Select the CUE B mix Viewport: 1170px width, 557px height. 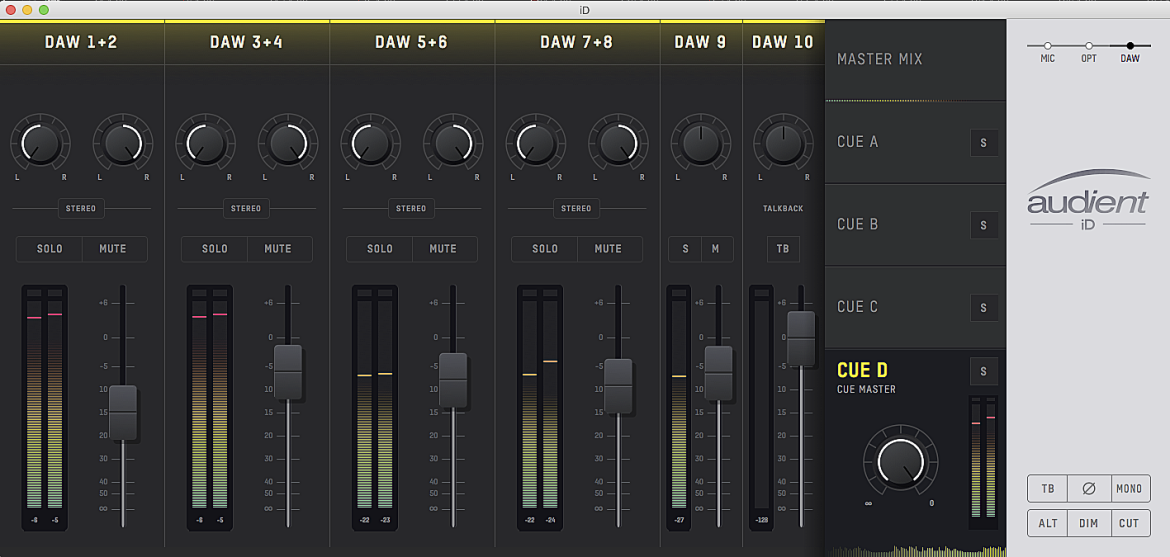click(916, 225)
